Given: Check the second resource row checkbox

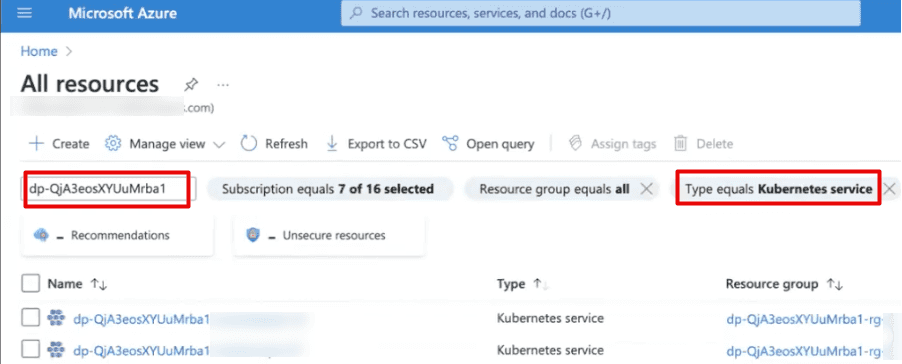Looking at the screenshot, I should (30, 348).
